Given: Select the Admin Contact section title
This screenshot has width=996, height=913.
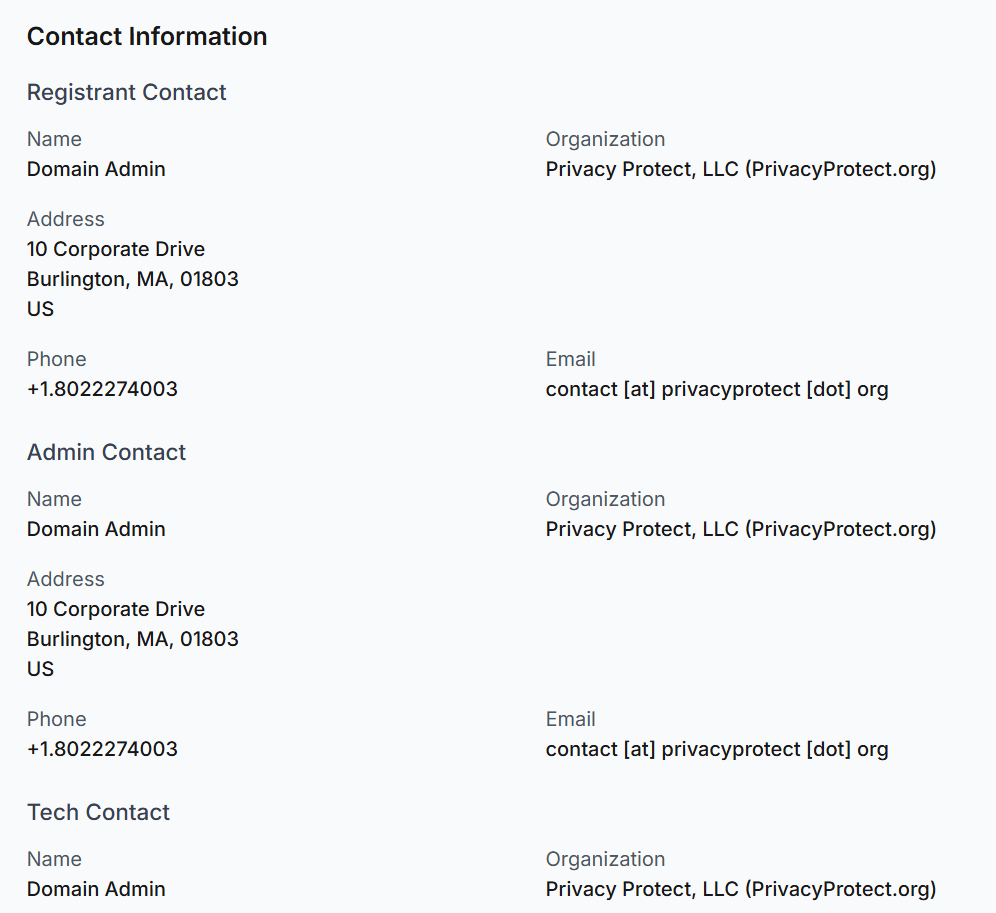Looking at the screenshot, I should (106, 452).
